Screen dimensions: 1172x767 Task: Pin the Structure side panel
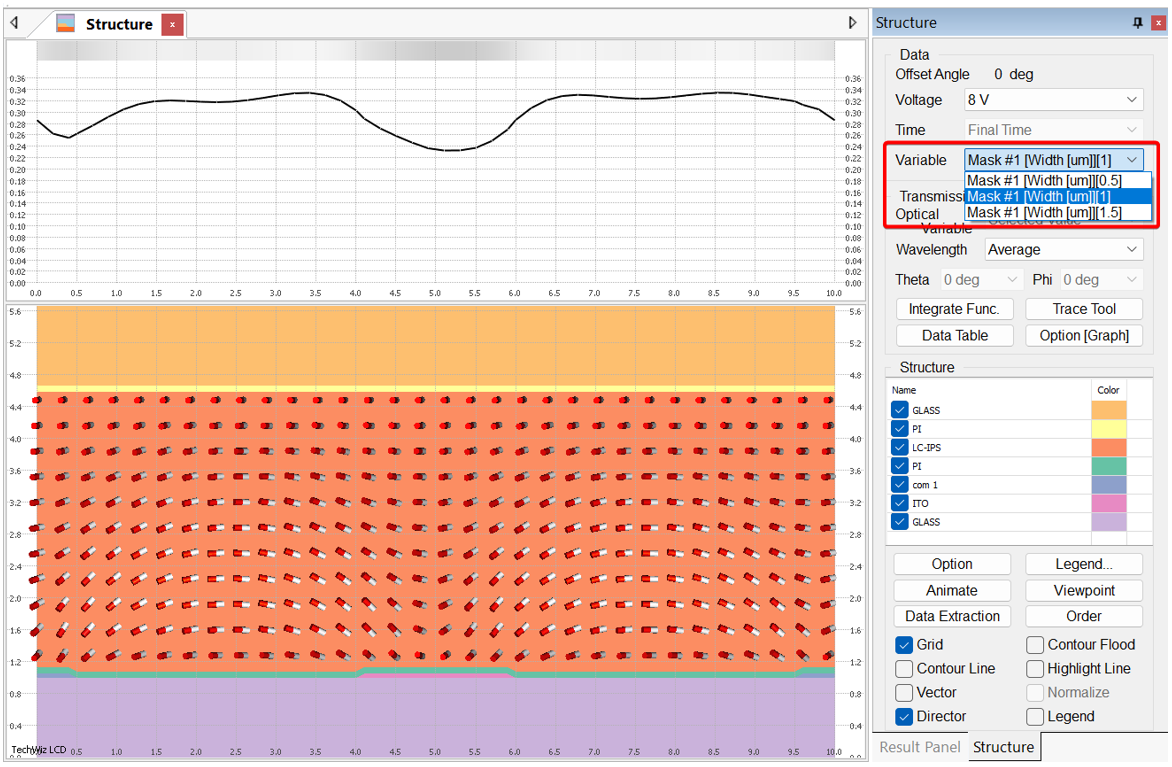pyautogui.click(x=1137, y=23)
